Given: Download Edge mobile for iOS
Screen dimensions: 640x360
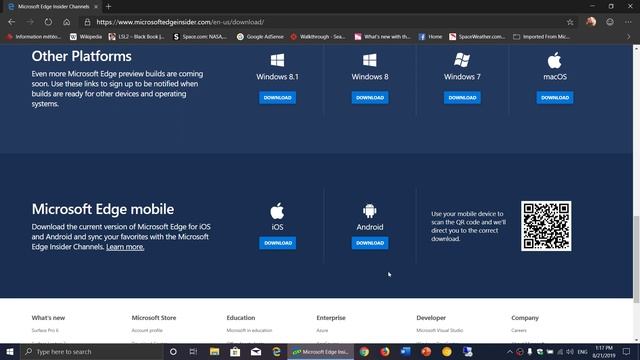Looking at the screenshot, I should [x=278, y=243].
